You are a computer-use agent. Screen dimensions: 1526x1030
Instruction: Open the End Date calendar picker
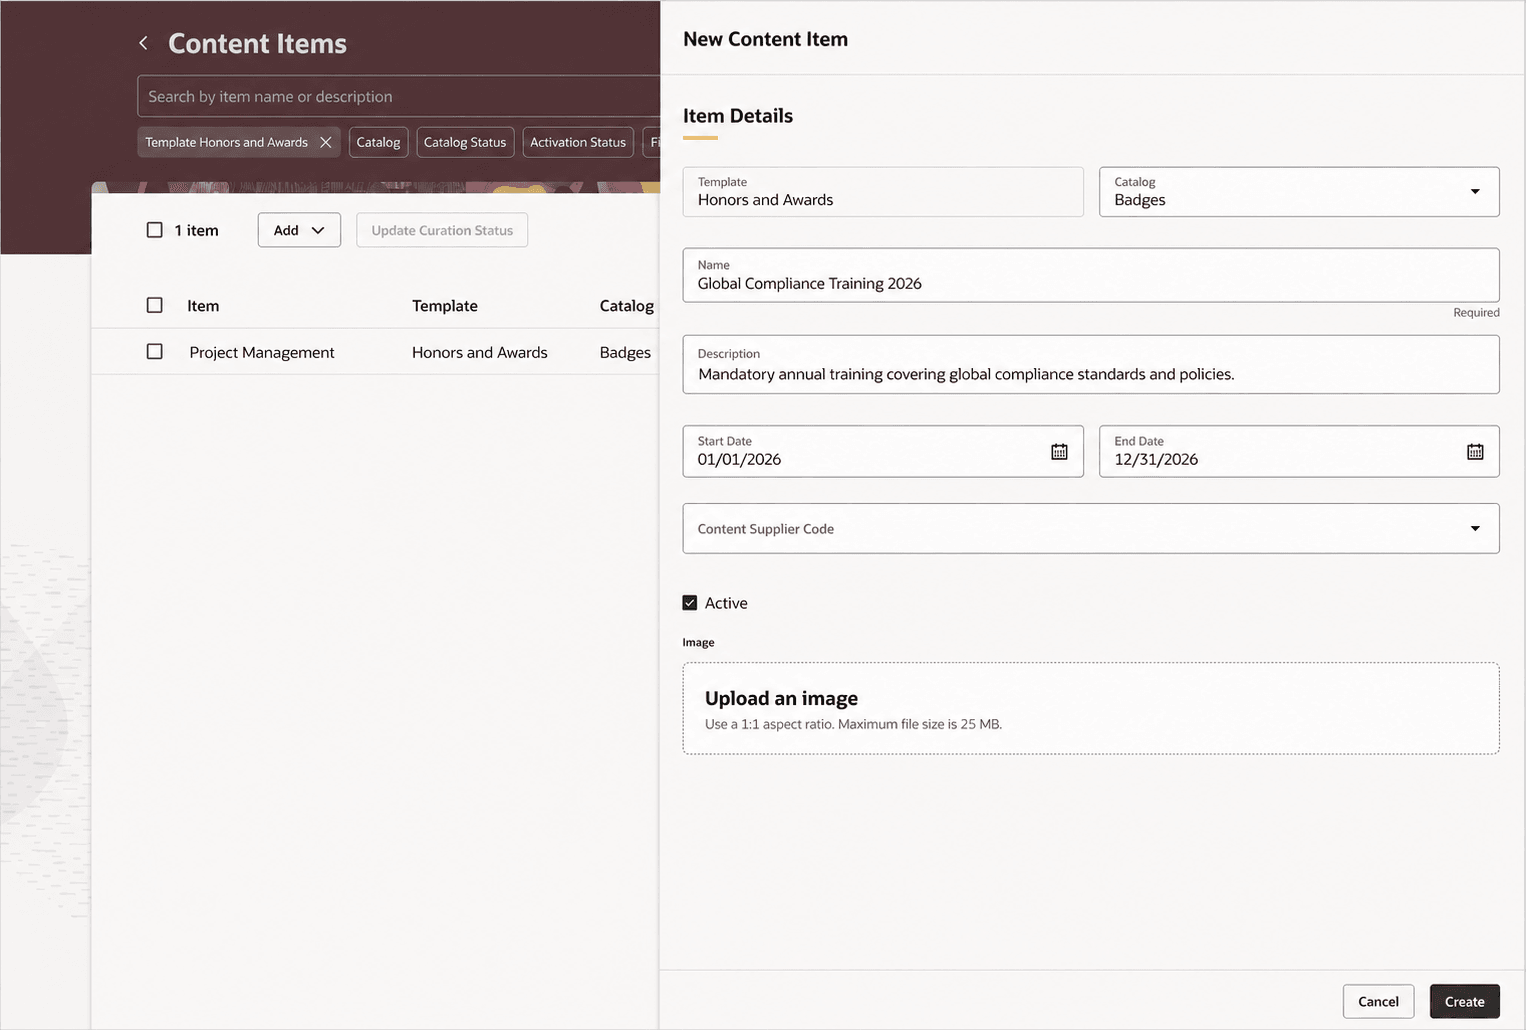click(1475, 451)
